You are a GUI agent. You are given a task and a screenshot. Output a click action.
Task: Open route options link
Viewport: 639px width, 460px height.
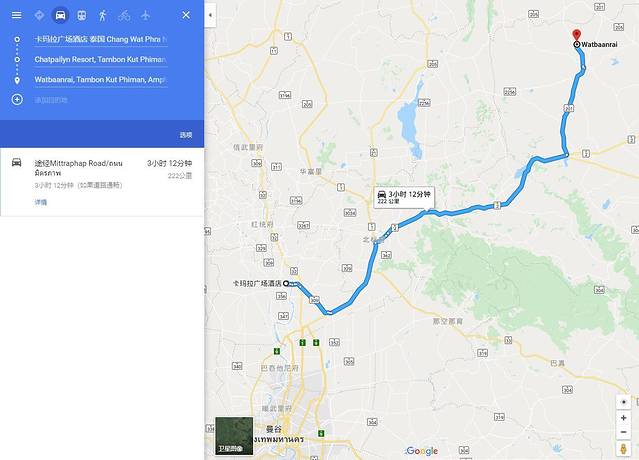coord(186,135)
